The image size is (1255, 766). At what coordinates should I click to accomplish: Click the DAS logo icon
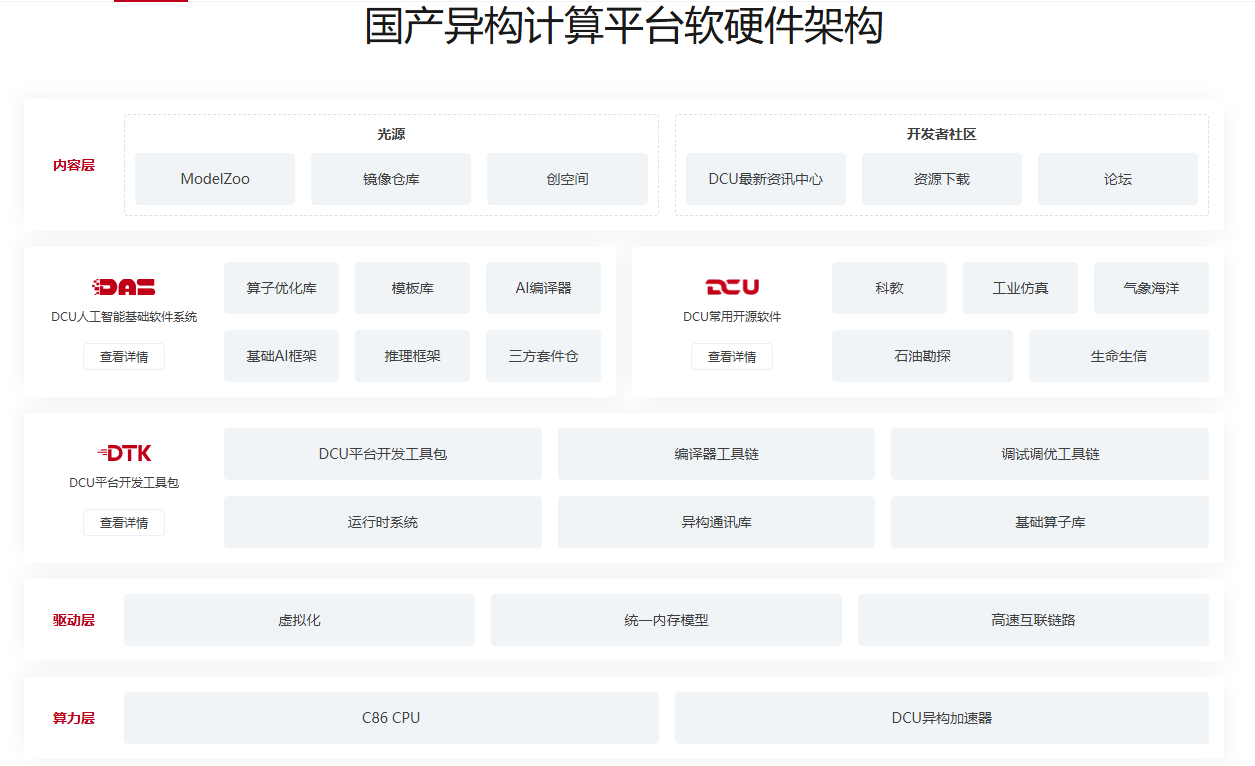click(124, 288)
